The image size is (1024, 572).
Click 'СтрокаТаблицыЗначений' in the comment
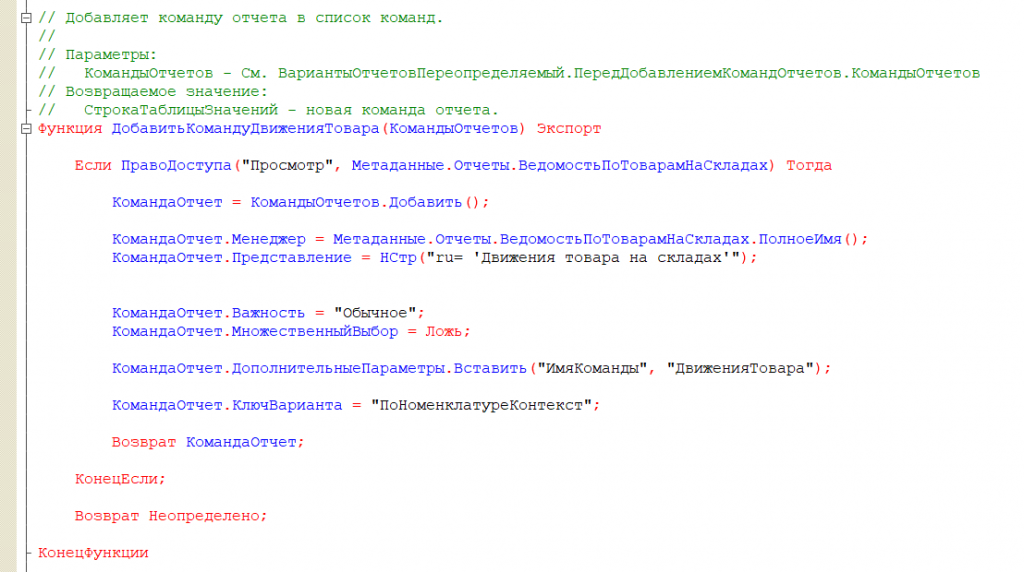181,110
